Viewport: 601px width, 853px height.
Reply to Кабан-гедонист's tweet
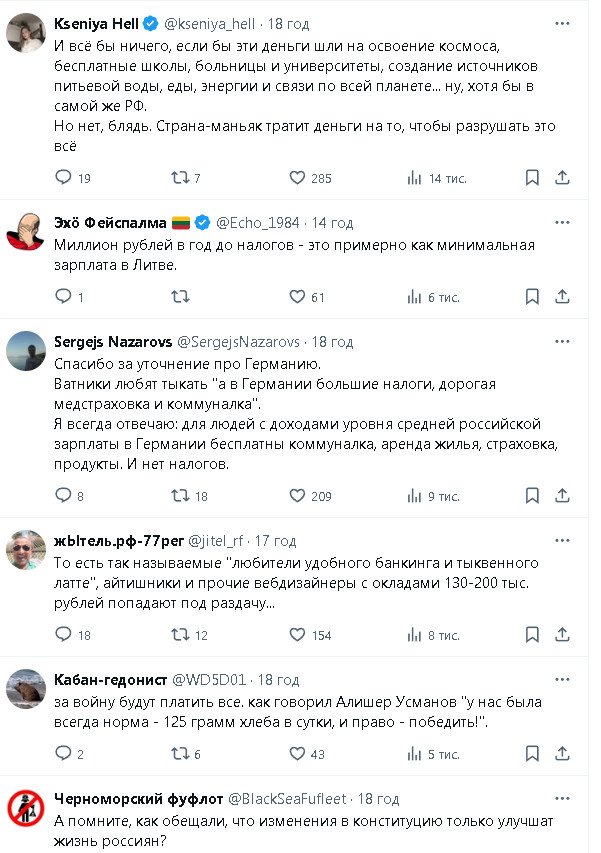63,753
